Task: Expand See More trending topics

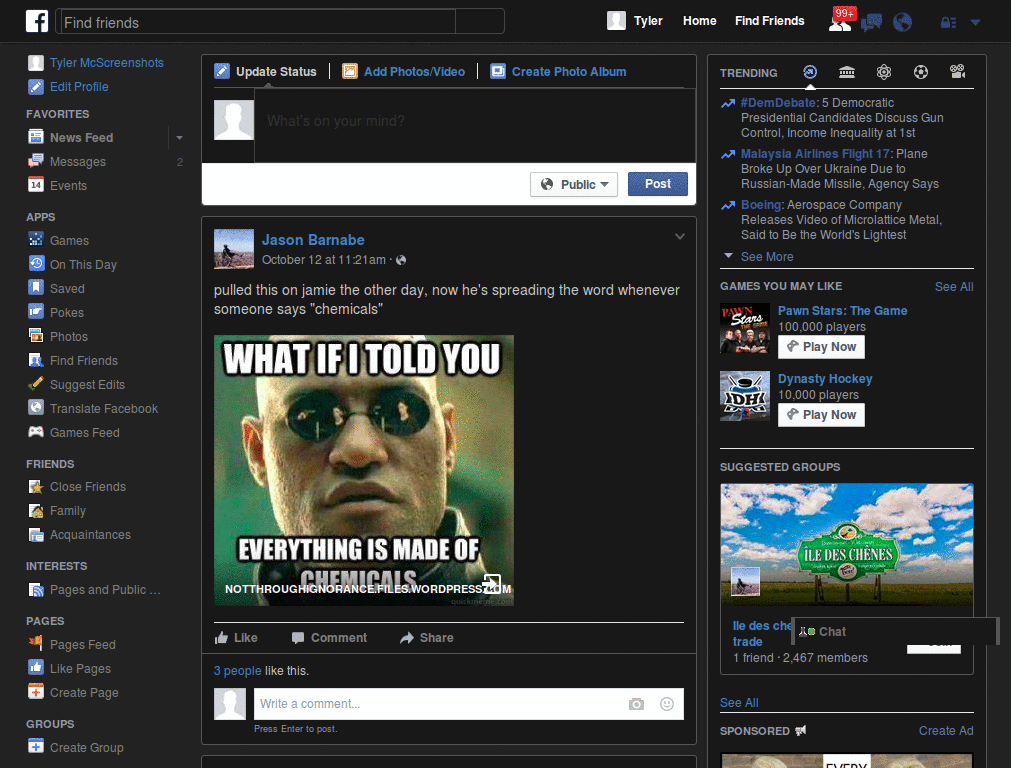Action: coord(767,257)
